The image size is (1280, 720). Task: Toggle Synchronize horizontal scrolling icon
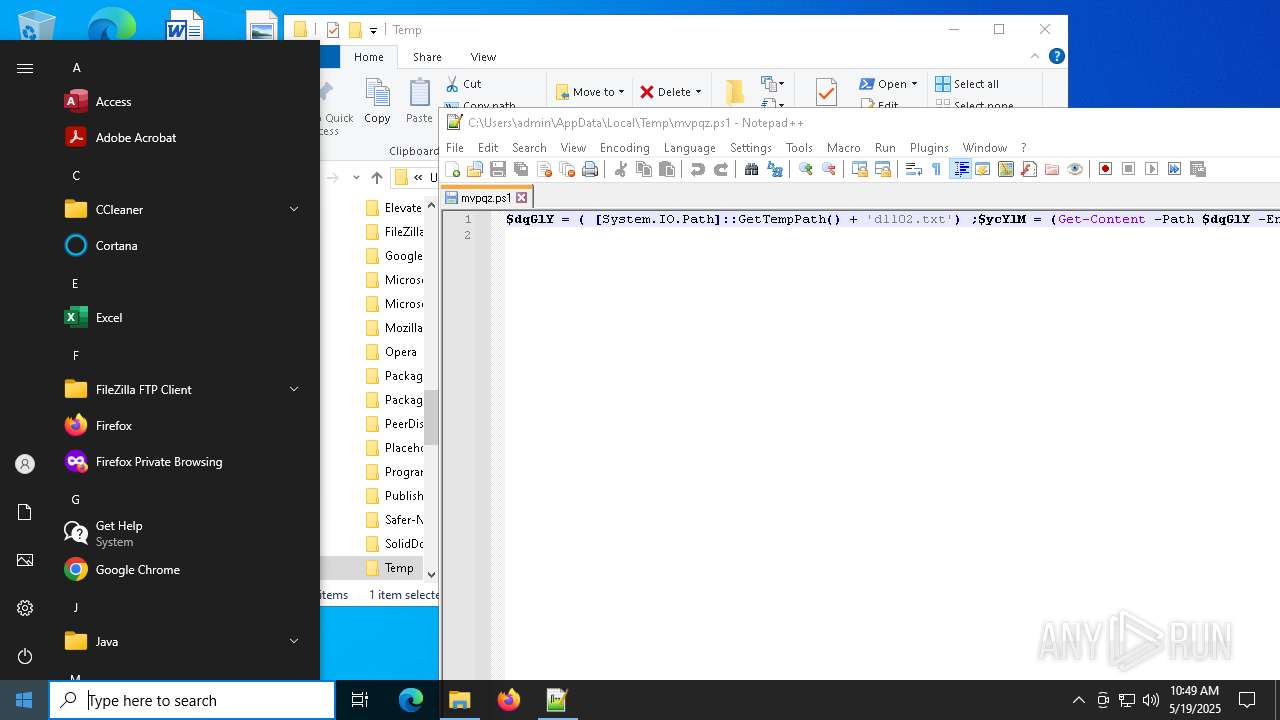[x=882, y=169]
